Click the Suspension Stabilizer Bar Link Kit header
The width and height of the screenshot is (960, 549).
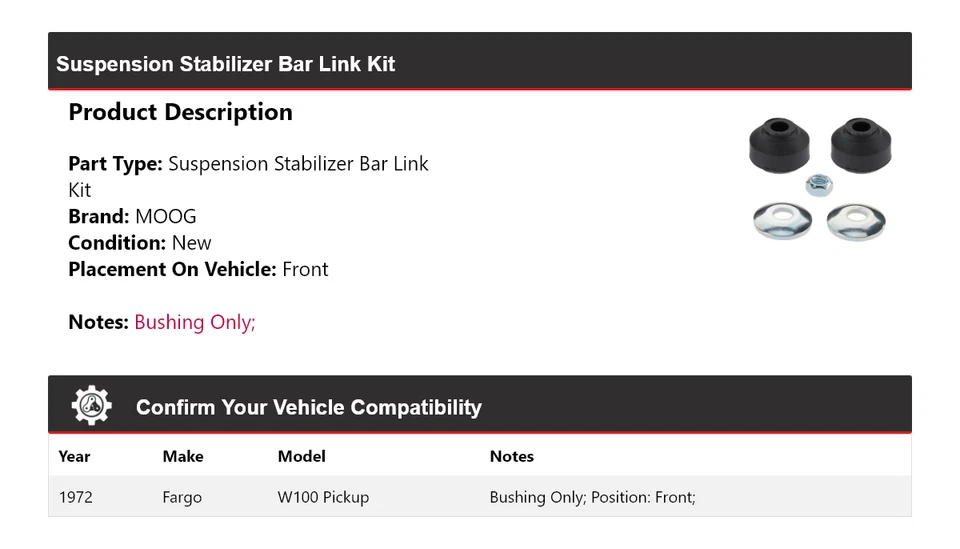point(226,64)
